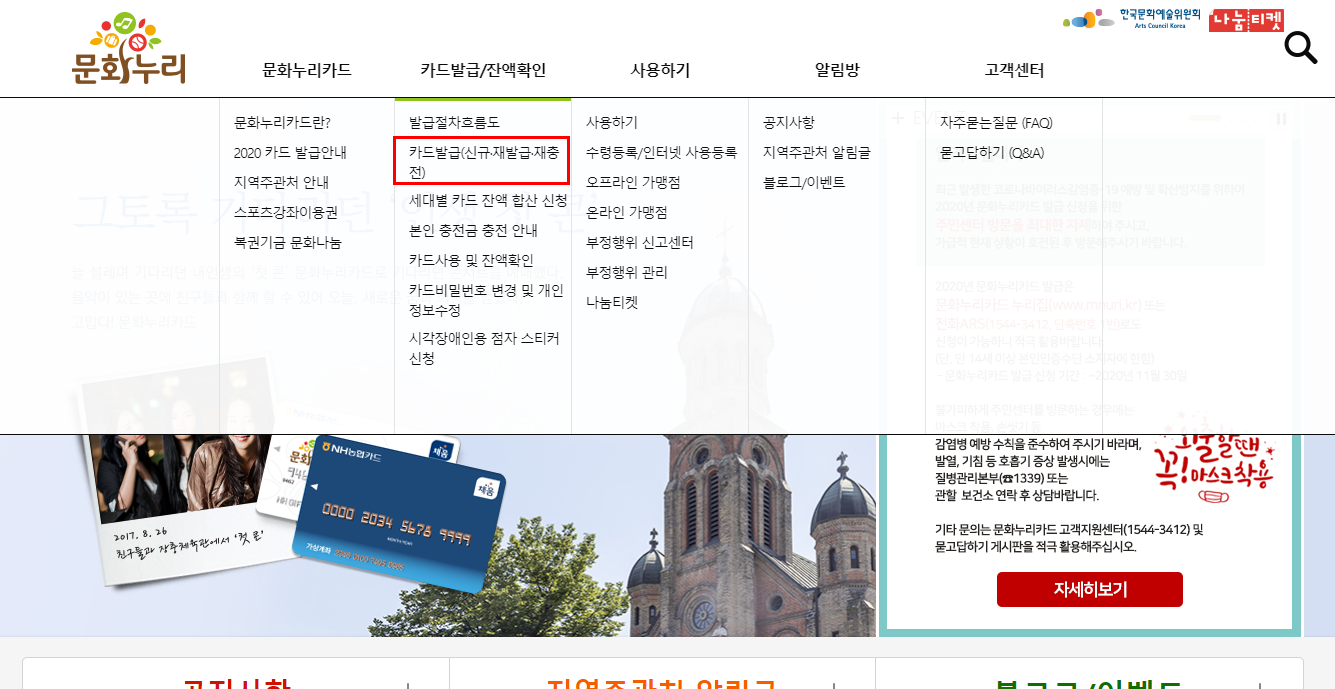Select 부정행위 신고센터 submenu item
Screen dimensions: 1335x689
coord(640,242)
